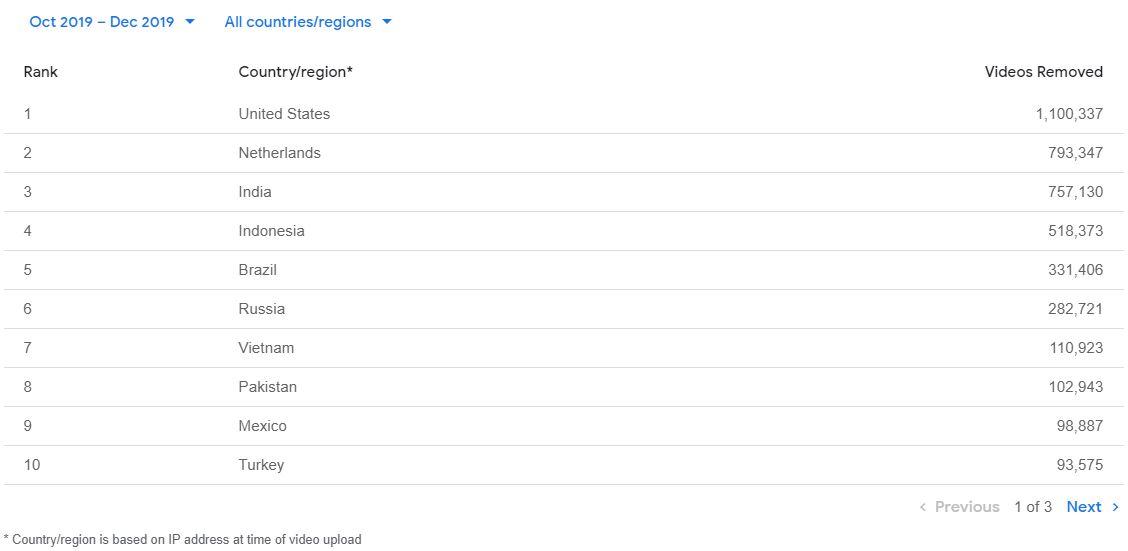Click the Videos Removed column header
The width and height of the screenshot is (1128, 551).
pyautogui.click(x=1043, y=72)
